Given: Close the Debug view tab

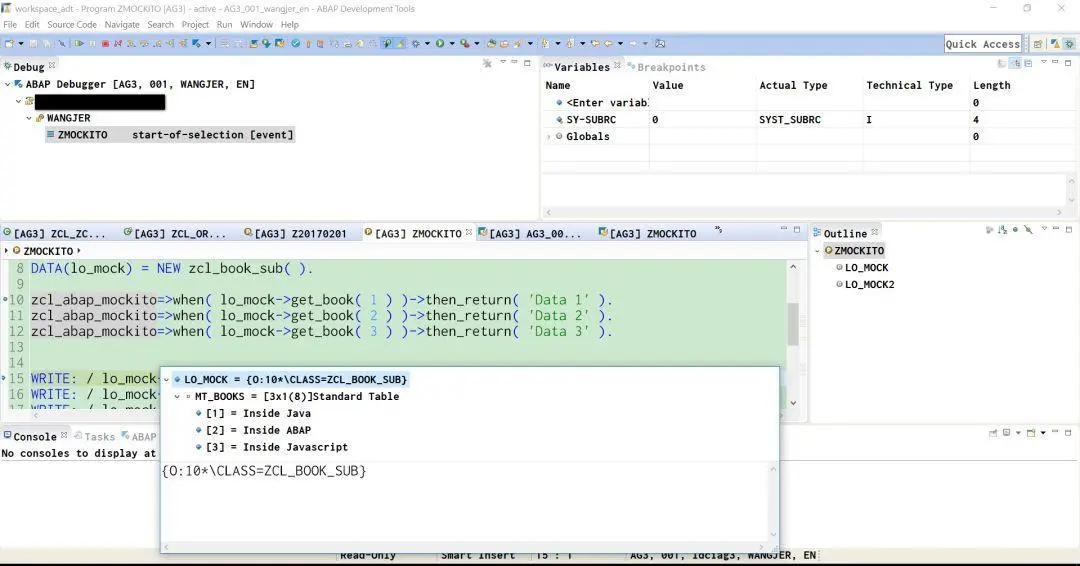Looking at the screenshot, I should tap(52, 65).
